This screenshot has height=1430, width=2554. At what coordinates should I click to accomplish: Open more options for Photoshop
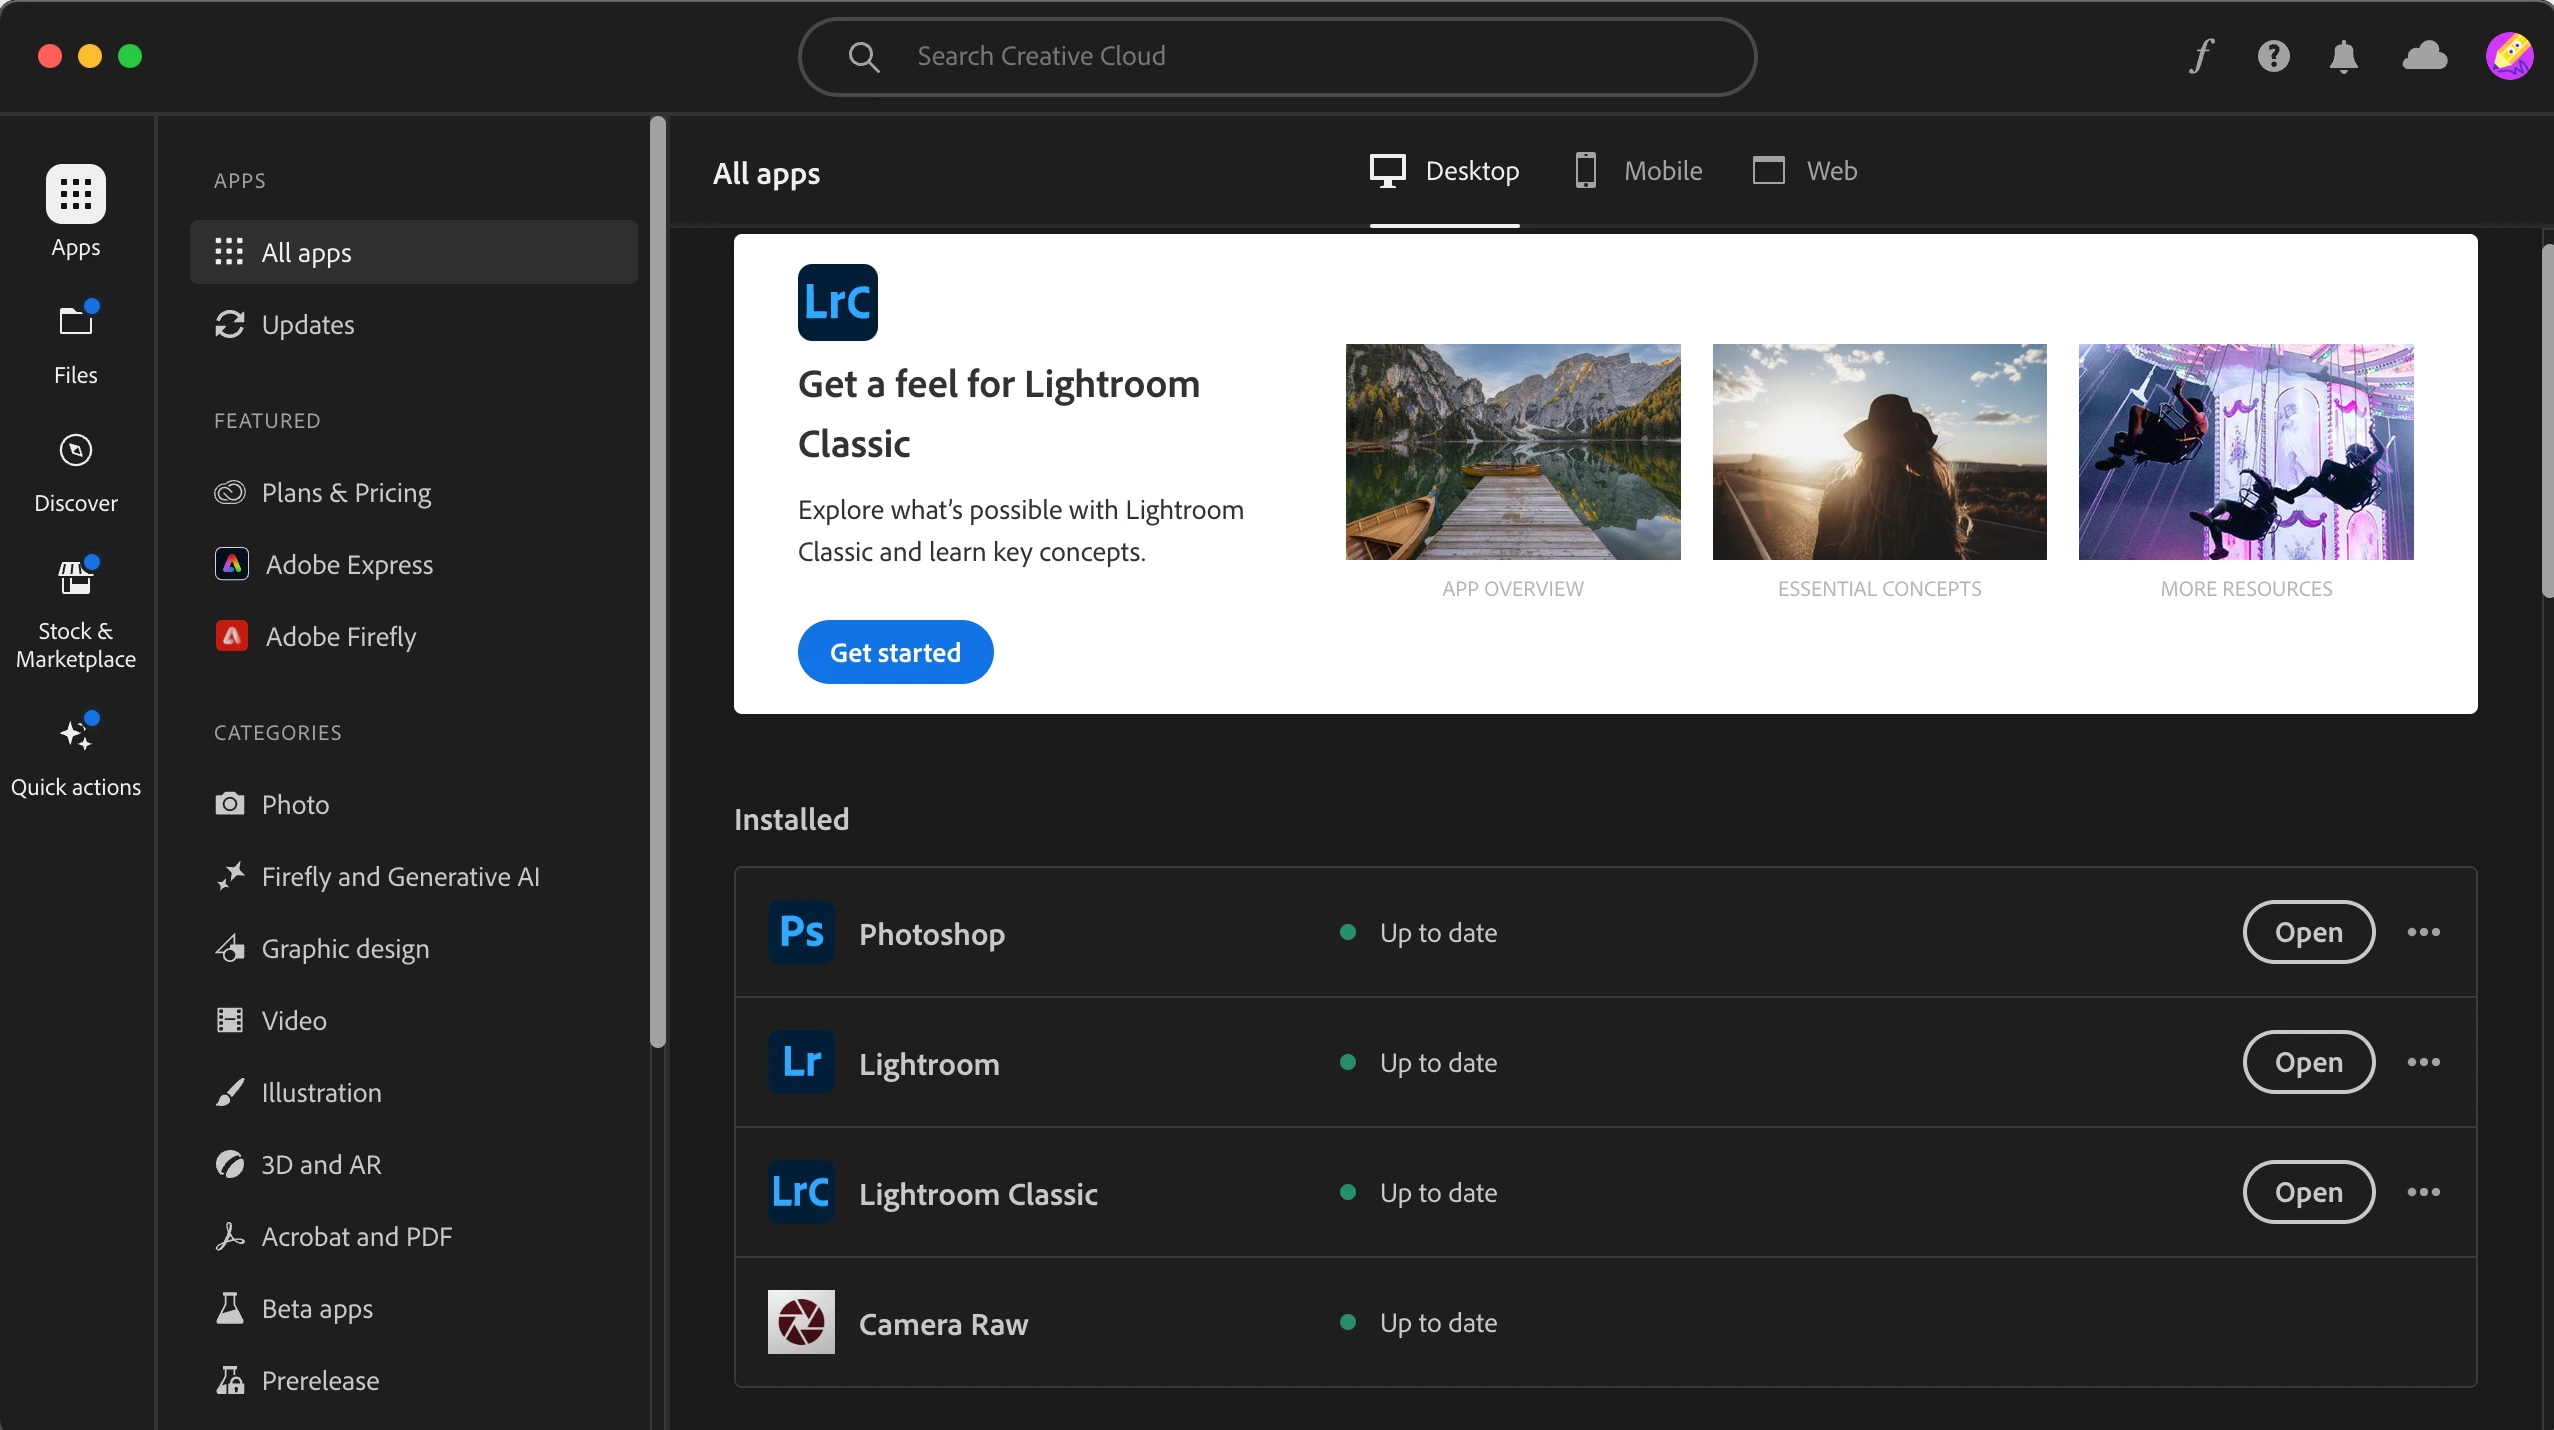2423,932
